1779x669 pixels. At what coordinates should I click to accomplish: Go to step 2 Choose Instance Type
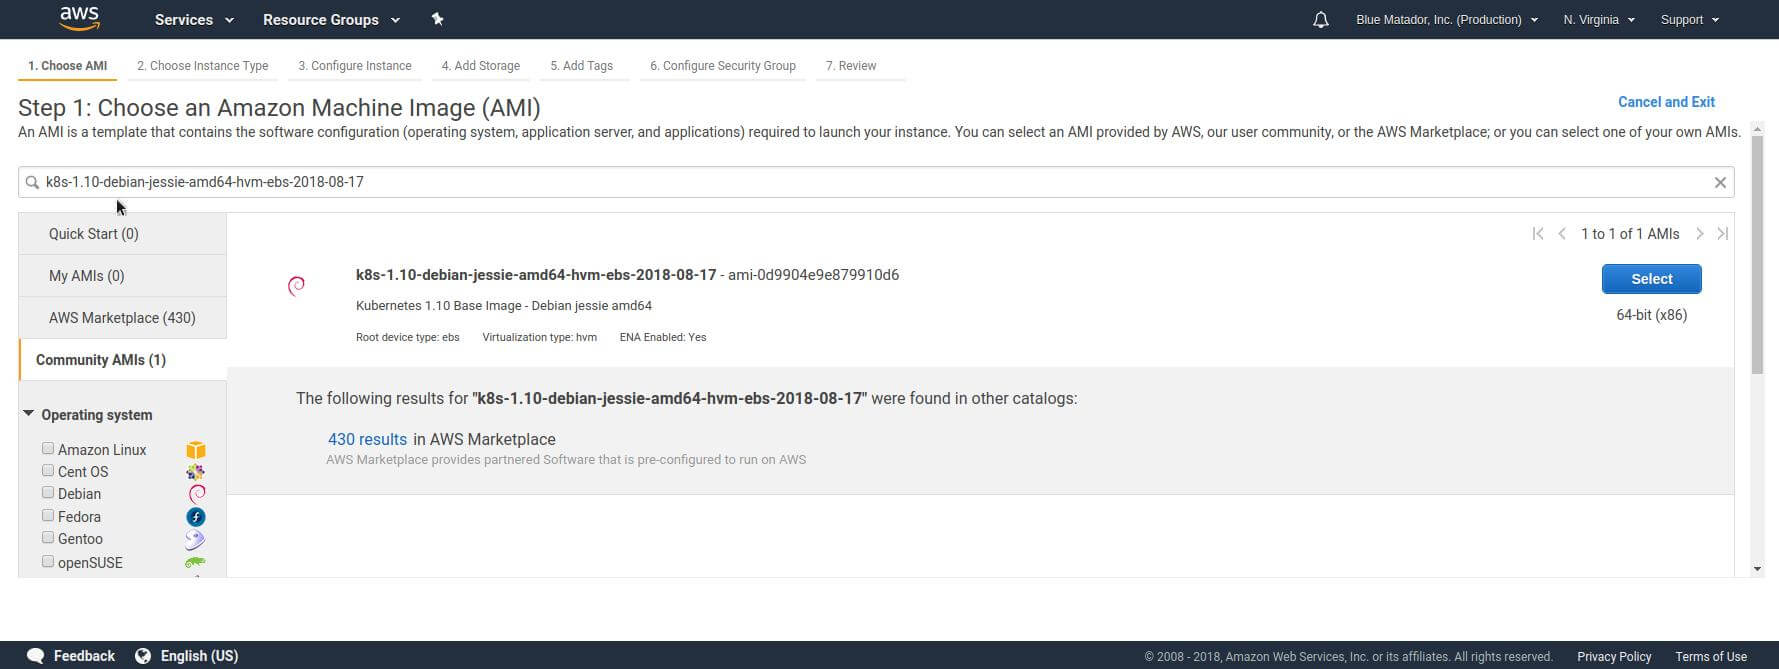(x=202, y=66)
